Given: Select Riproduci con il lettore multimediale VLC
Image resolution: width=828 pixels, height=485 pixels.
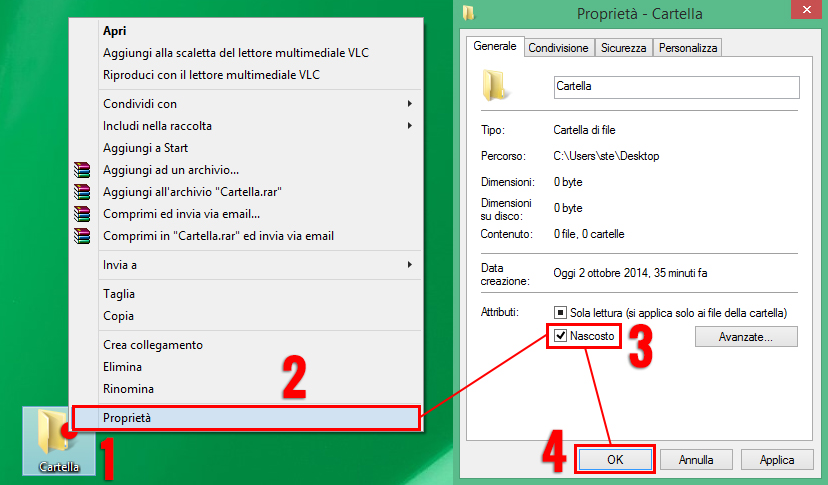Looking at the screenshot, I should (211, 75).
